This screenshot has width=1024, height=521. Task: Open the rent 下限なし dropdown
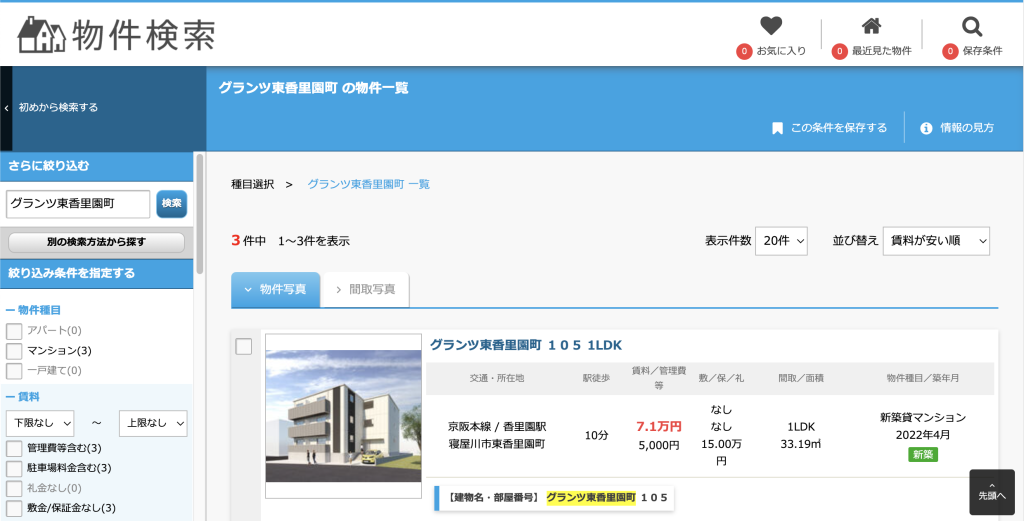40,423
